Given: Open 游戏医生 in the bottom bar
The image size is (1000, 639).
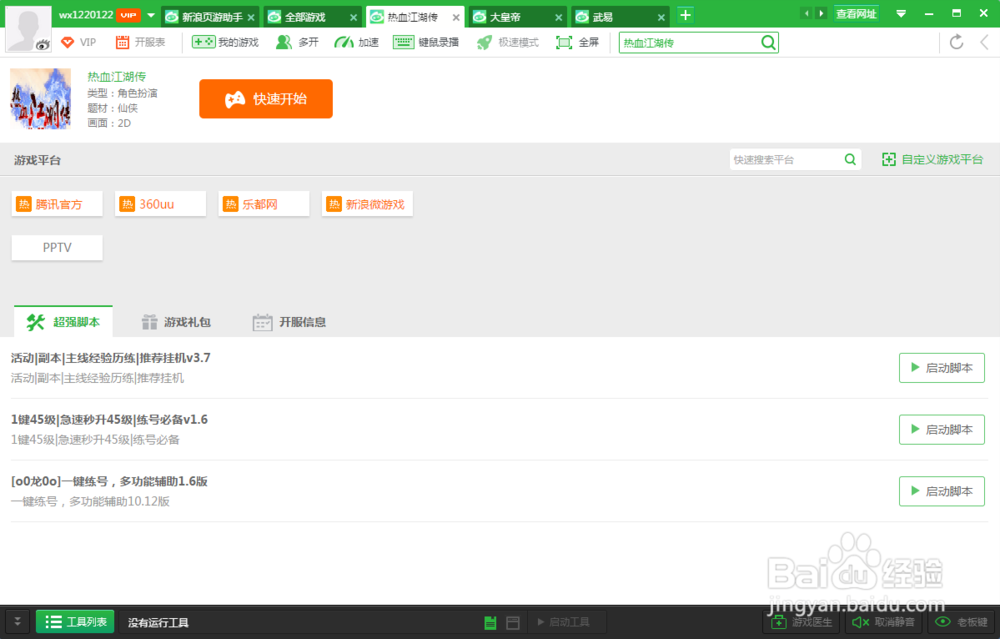Looking at the screenshot, I should tap(802, 622).
